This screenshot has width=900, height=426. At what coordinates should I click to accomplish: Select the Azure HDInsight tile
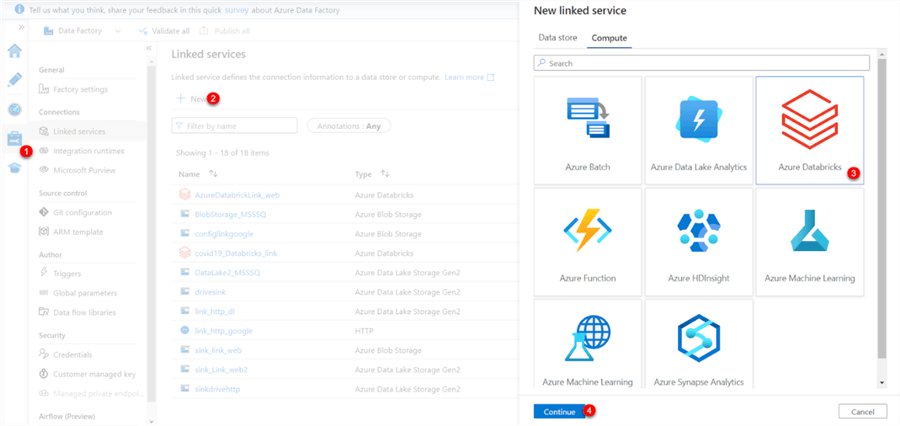(699, 242)
